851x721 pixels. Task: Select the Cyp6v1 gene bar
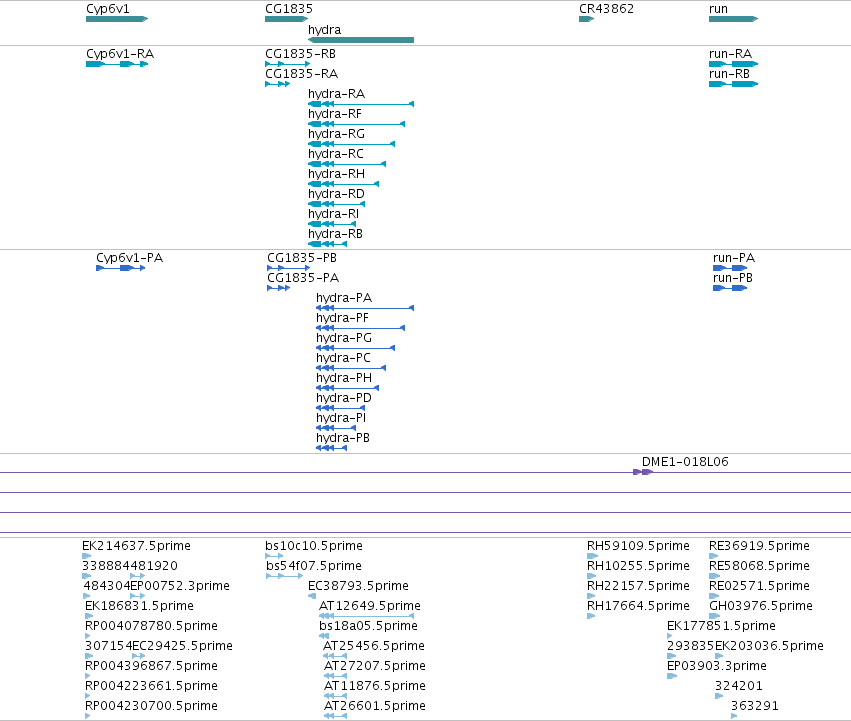117,19
